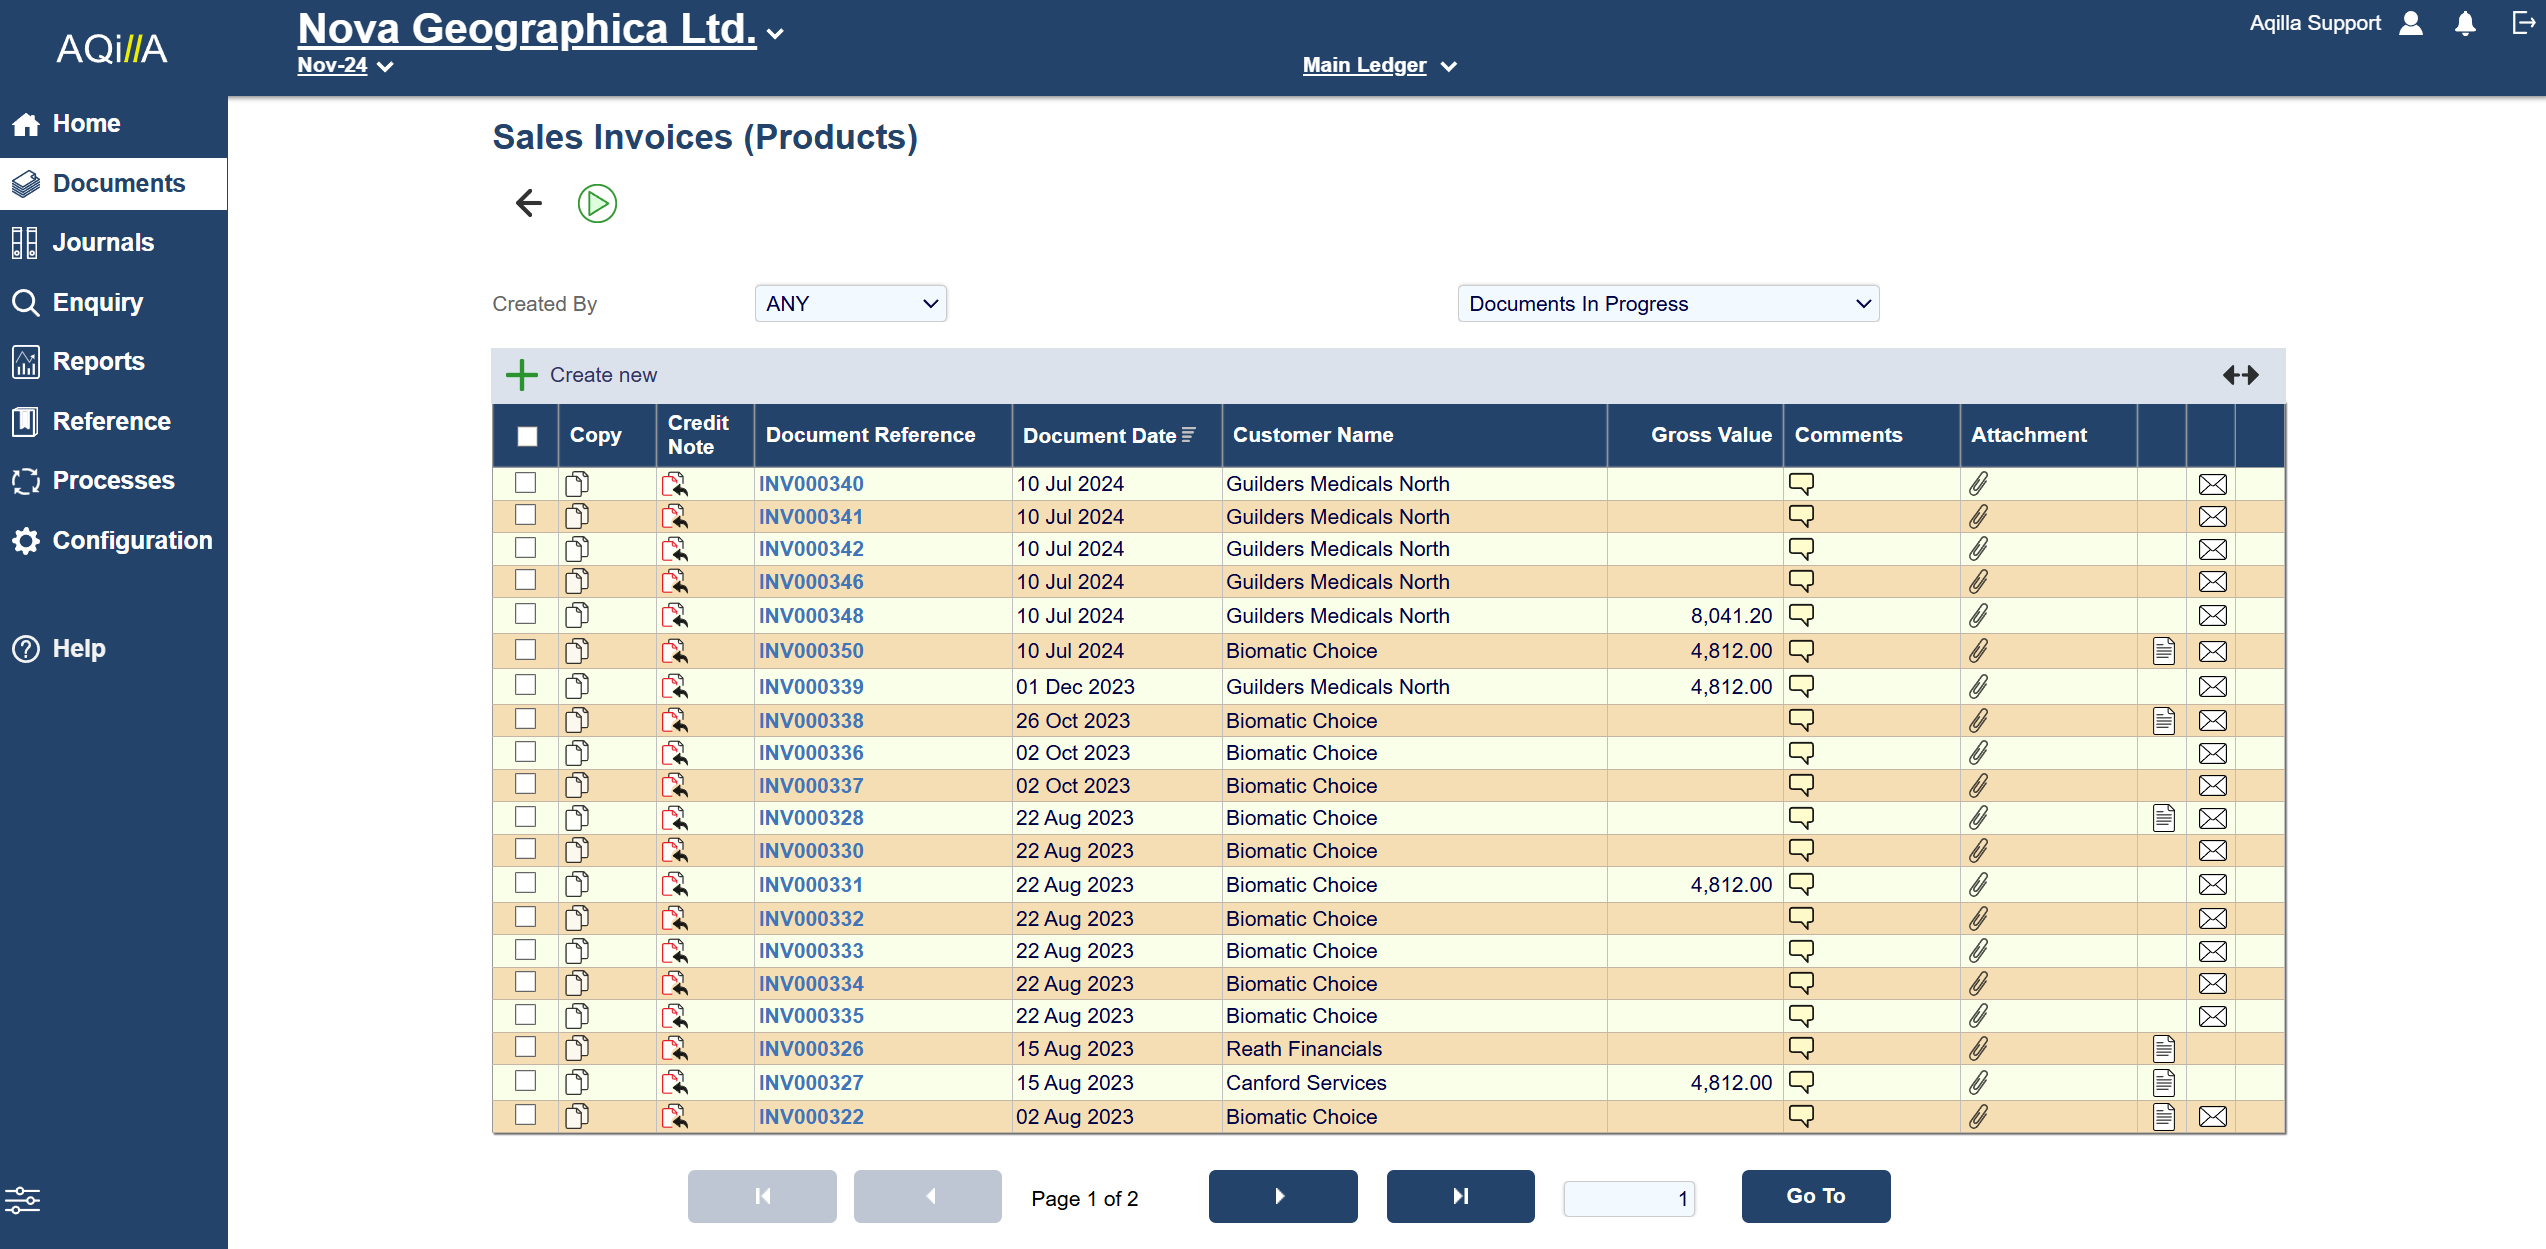Viewport: 2546px width, 1249px height.
Task: Expand Documents In Progress dropdown
Action: tap(1668, 304)
